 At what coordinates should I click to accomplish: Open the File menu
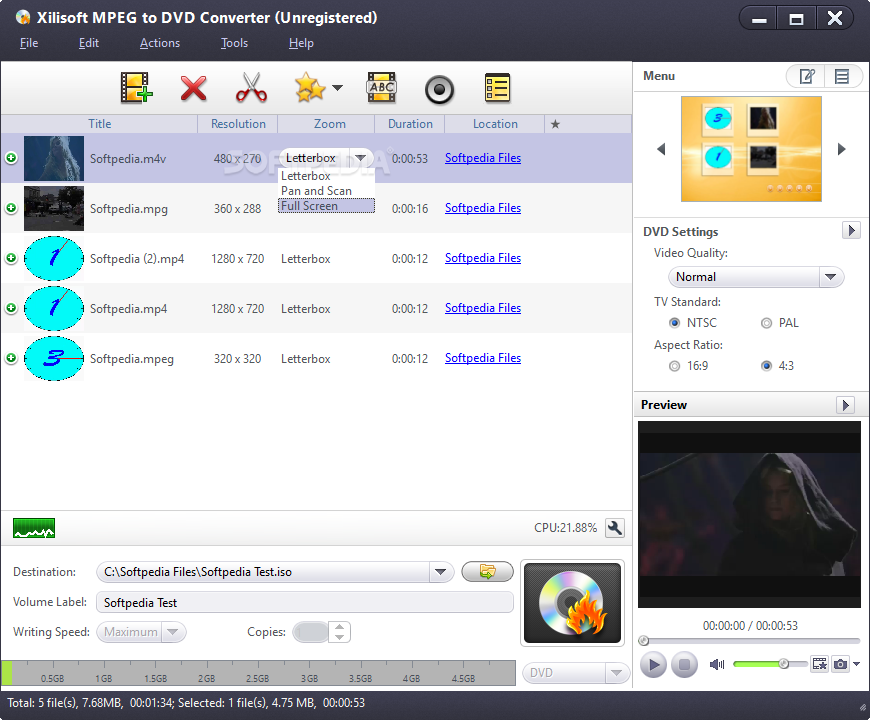(29, 43)
